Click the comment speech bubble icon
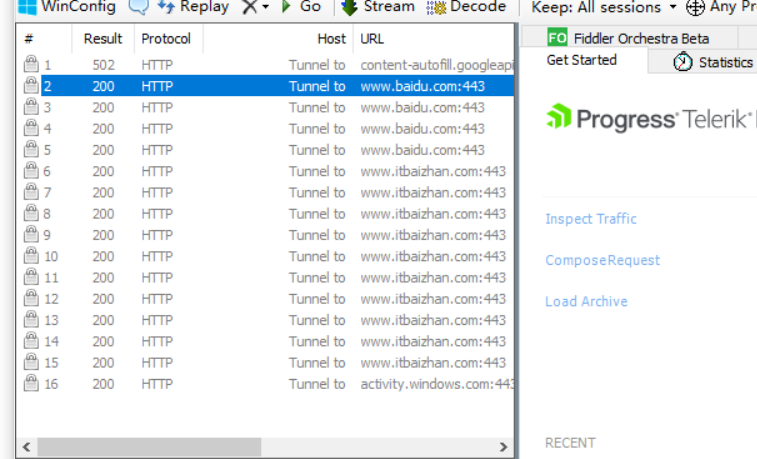This screenshot has height=459, width=757. coord(139,7)
